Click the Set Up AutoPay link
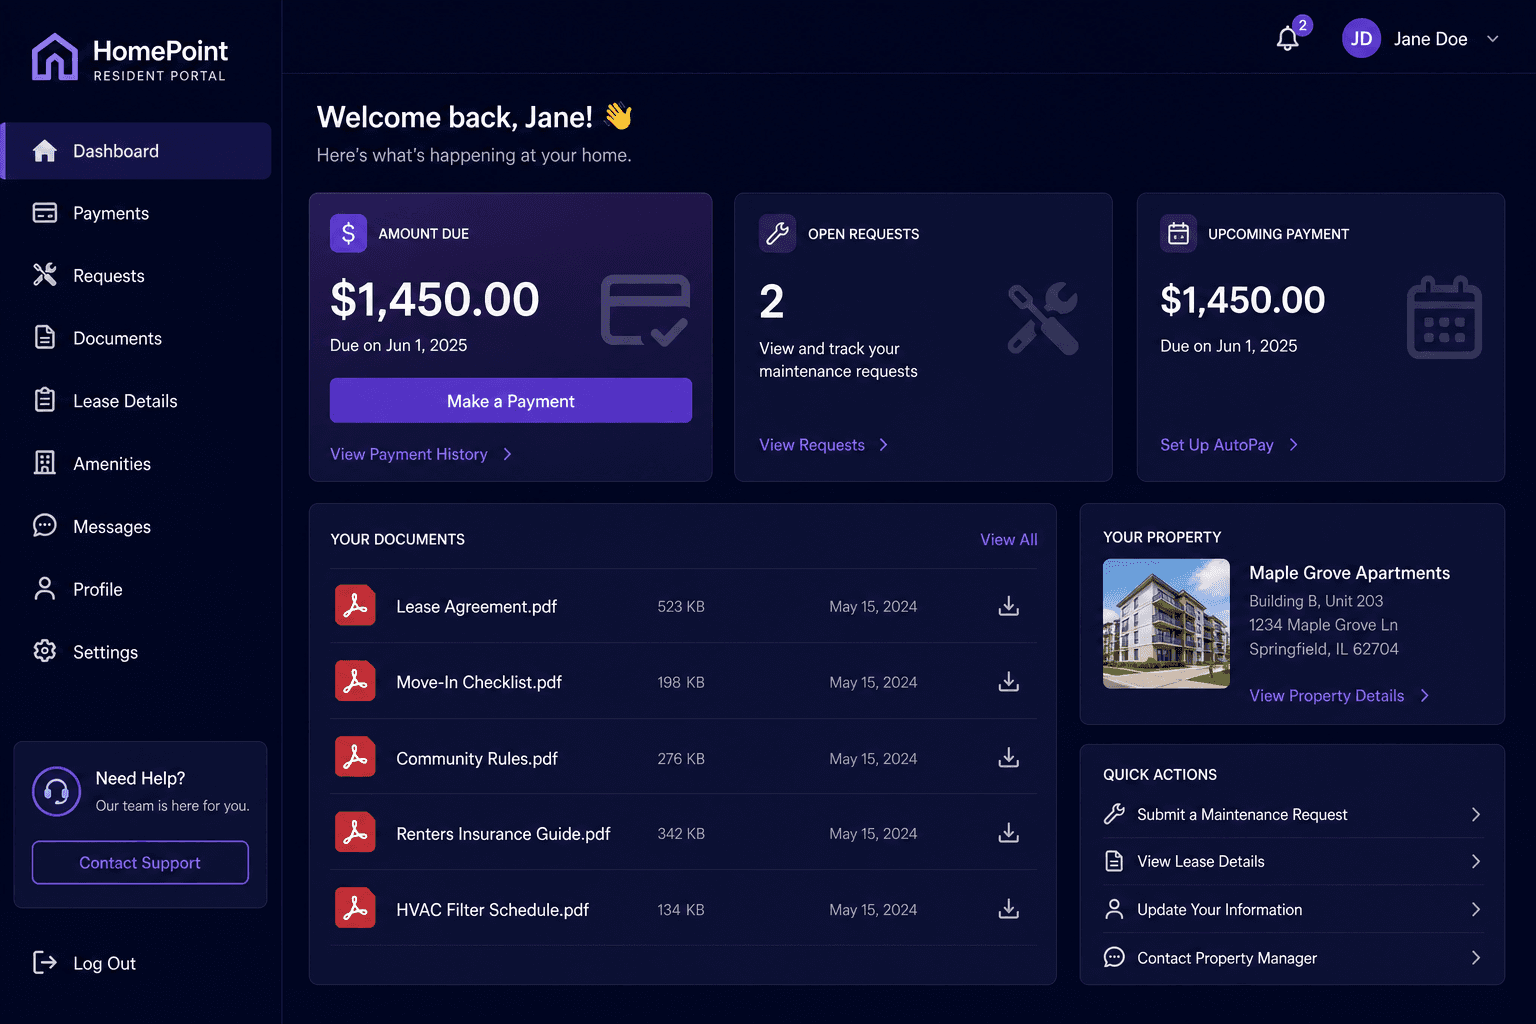Viewport: 1536px width, 1024px height. (1217, 445)
